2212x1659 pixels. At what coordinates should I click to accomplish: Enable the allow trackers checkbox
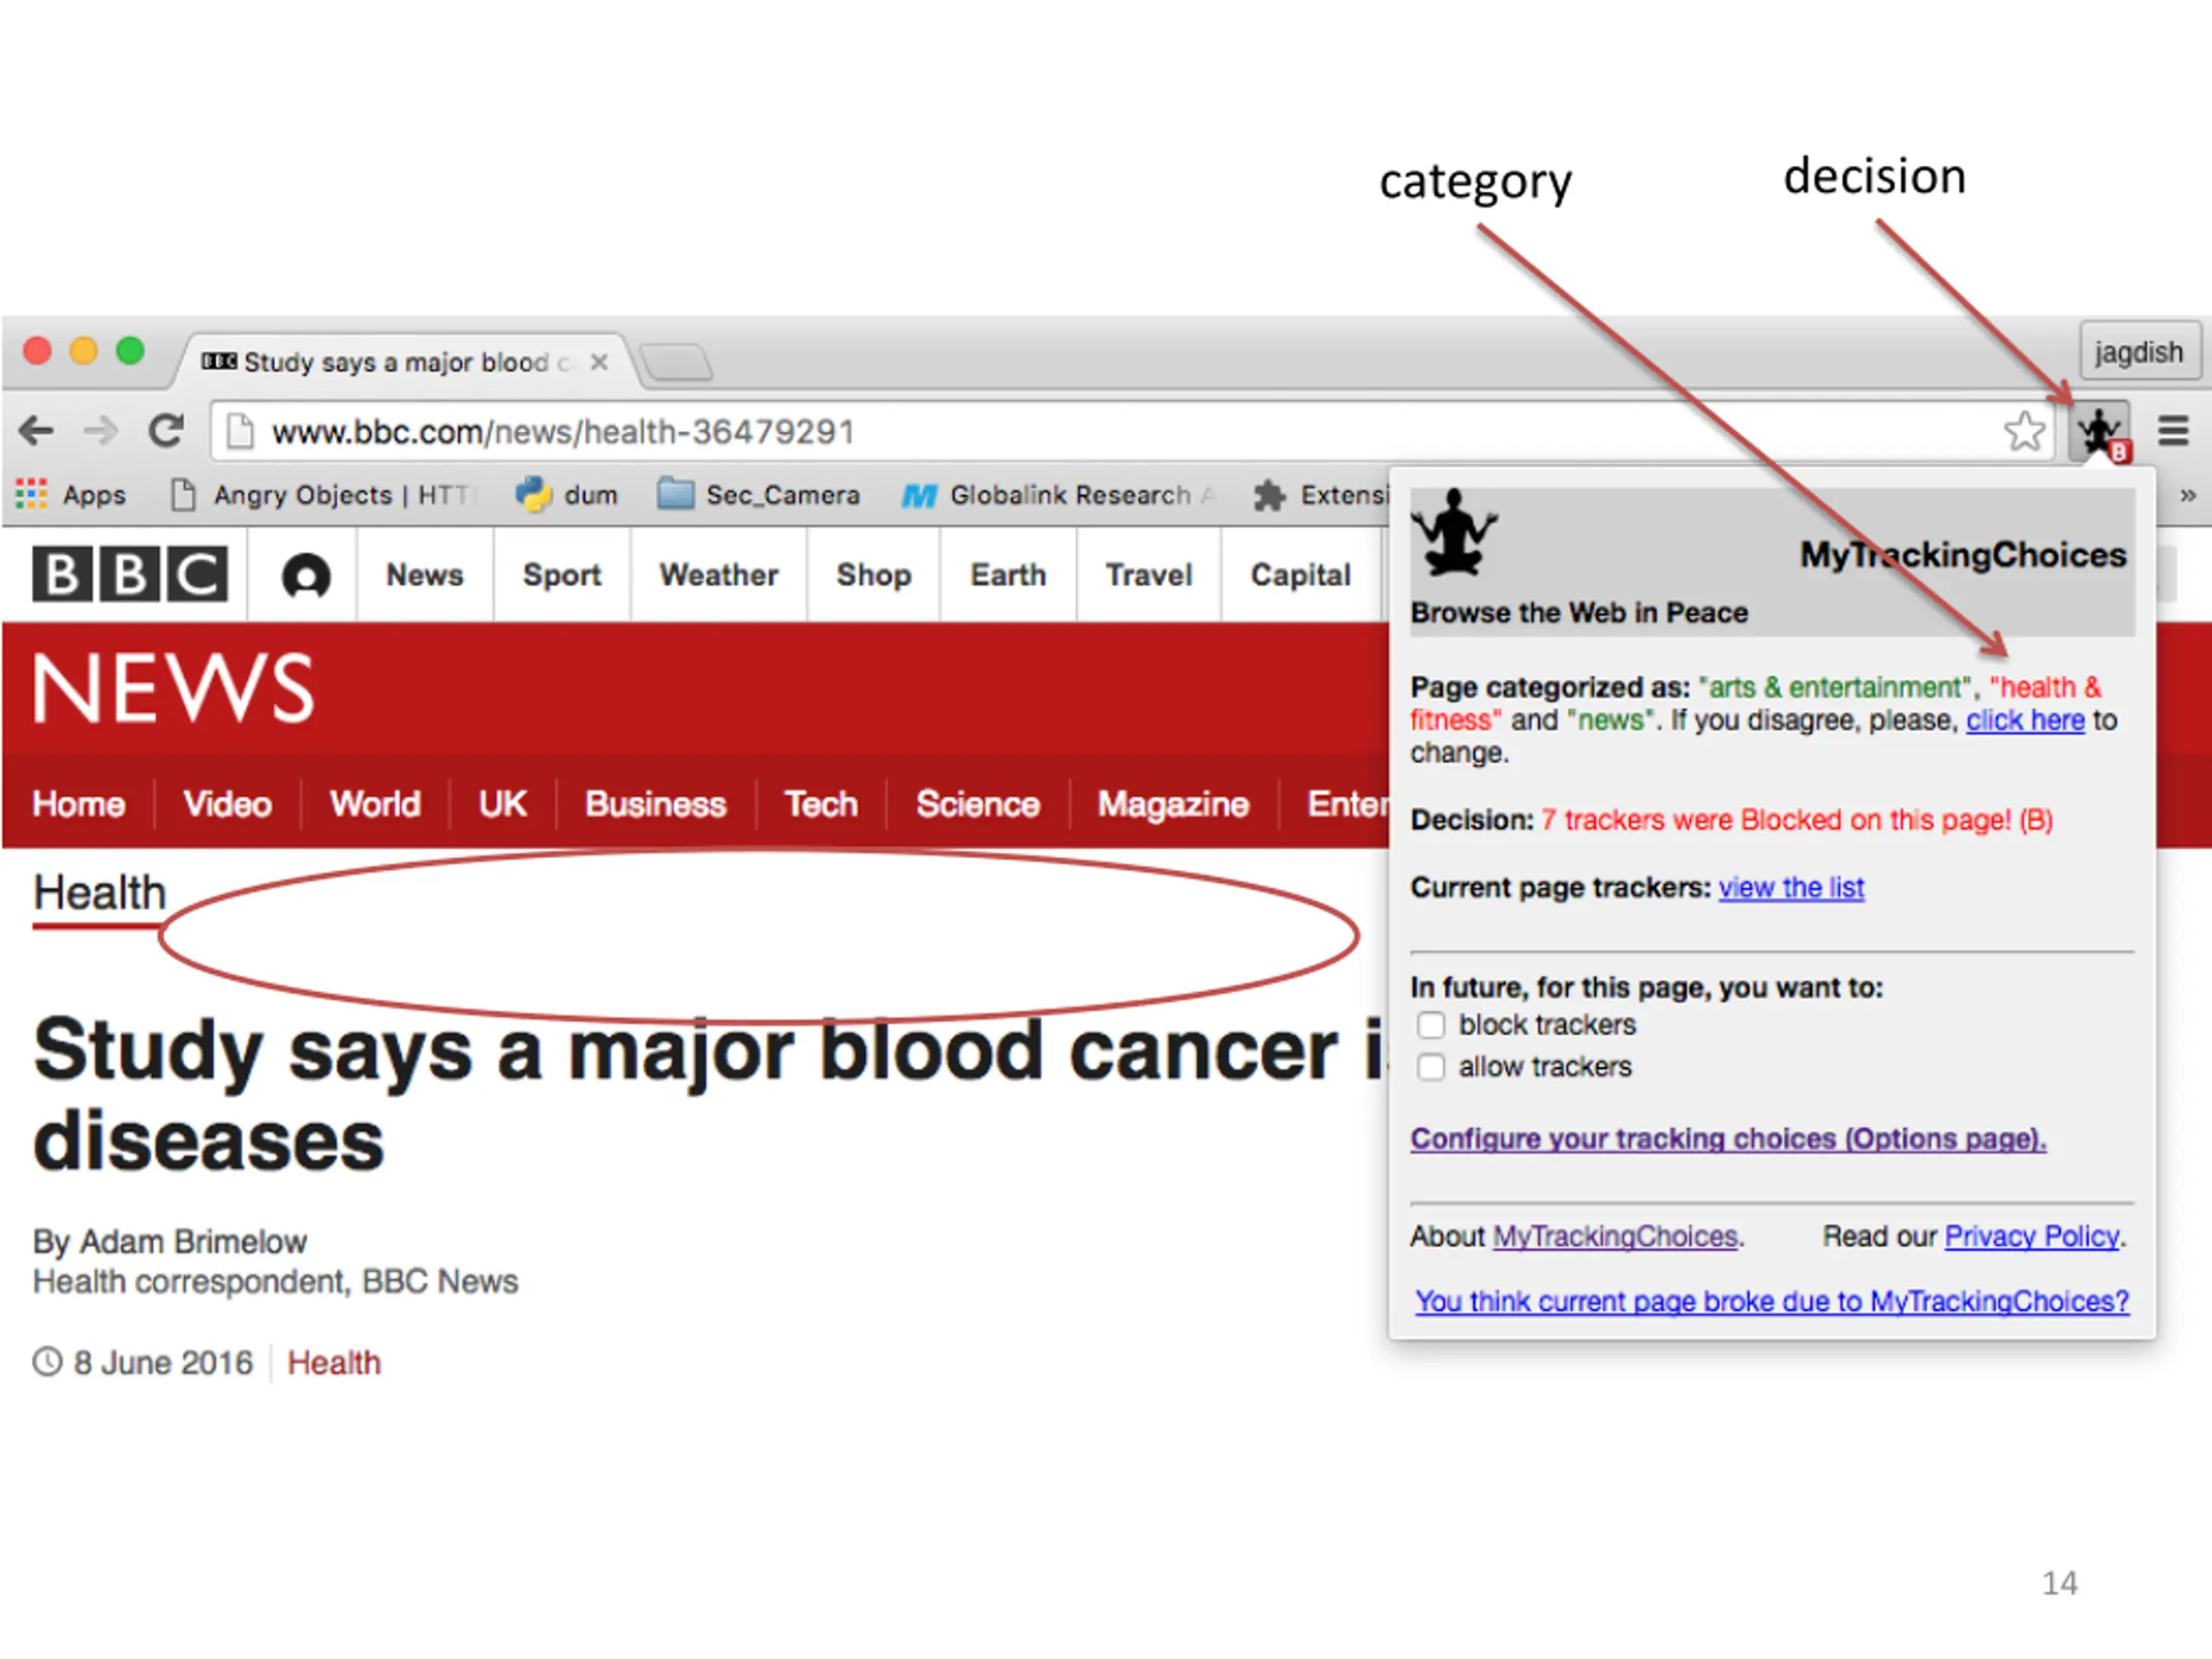coord(1431,1067)
